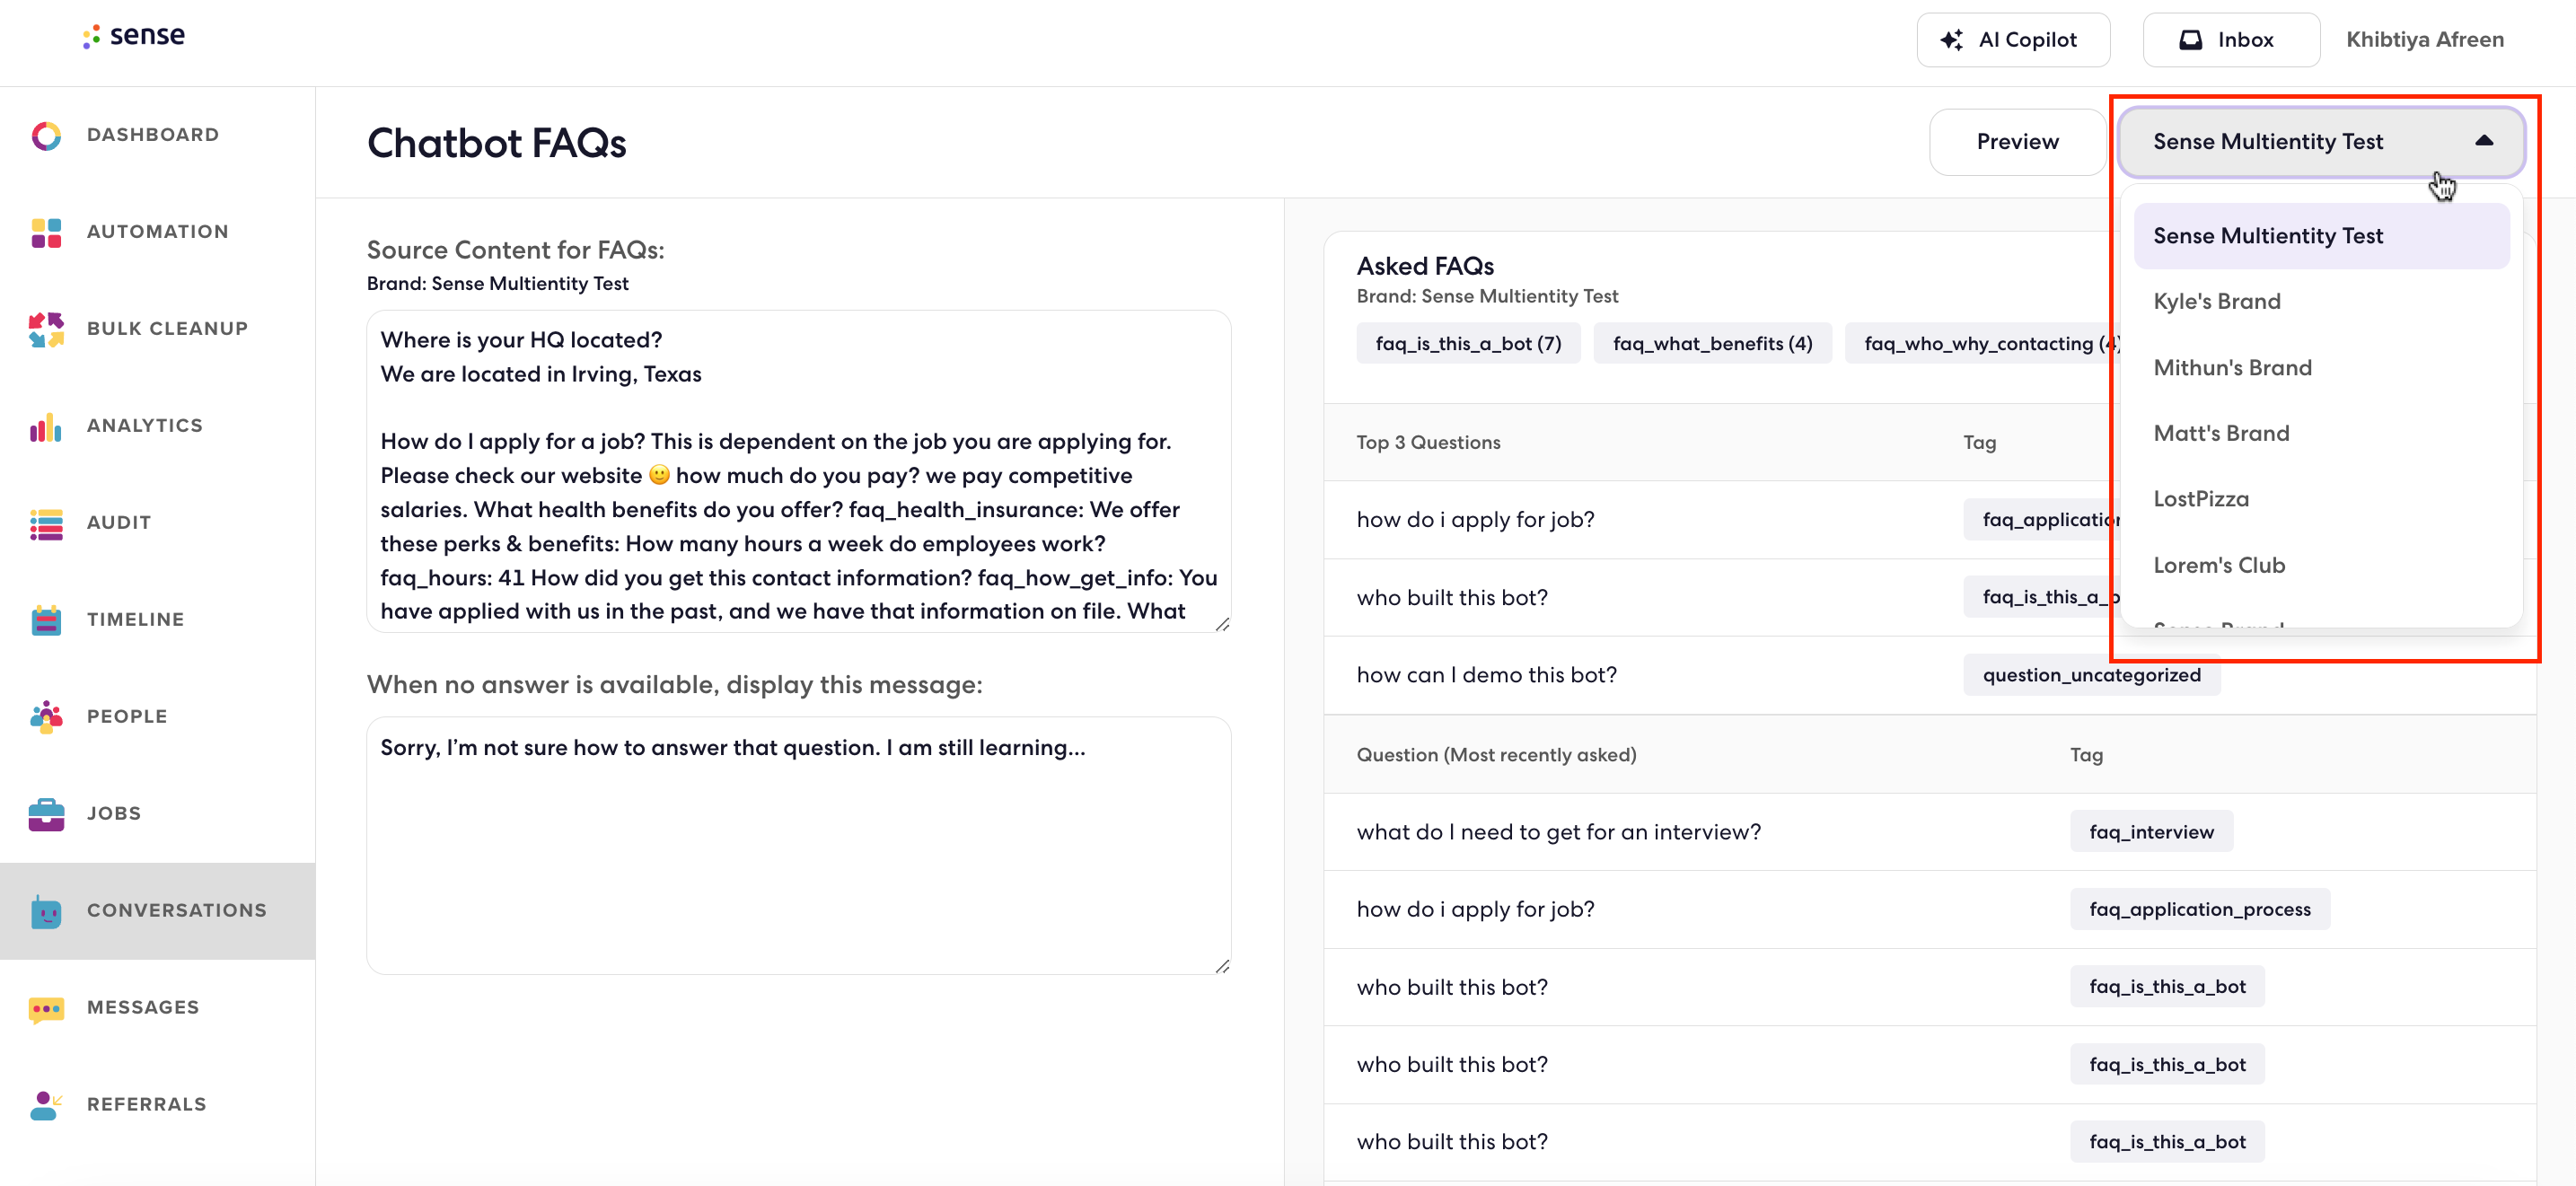Screen dimensions: 2576x1186
Task: Open the Jobs page
Action: point(158,814)
